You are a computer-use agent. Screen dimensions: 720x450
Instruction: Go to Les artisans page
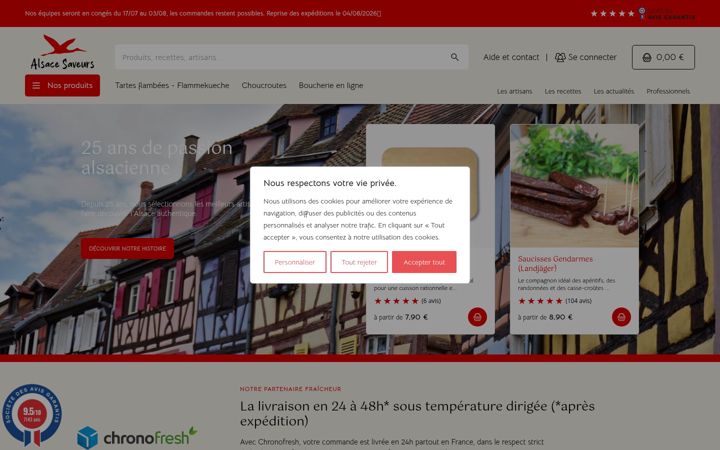coord(514,91)
